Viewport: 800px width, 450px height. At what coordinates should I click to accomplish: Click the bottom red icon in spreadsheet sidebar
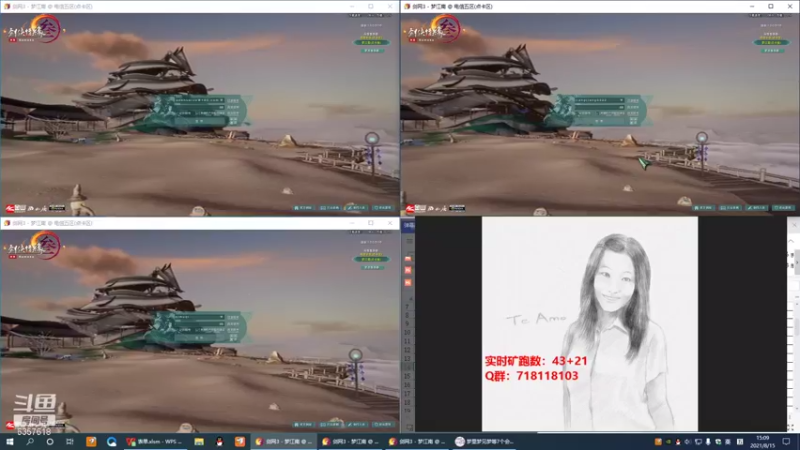pyautogui.click(x=408, y=282)
